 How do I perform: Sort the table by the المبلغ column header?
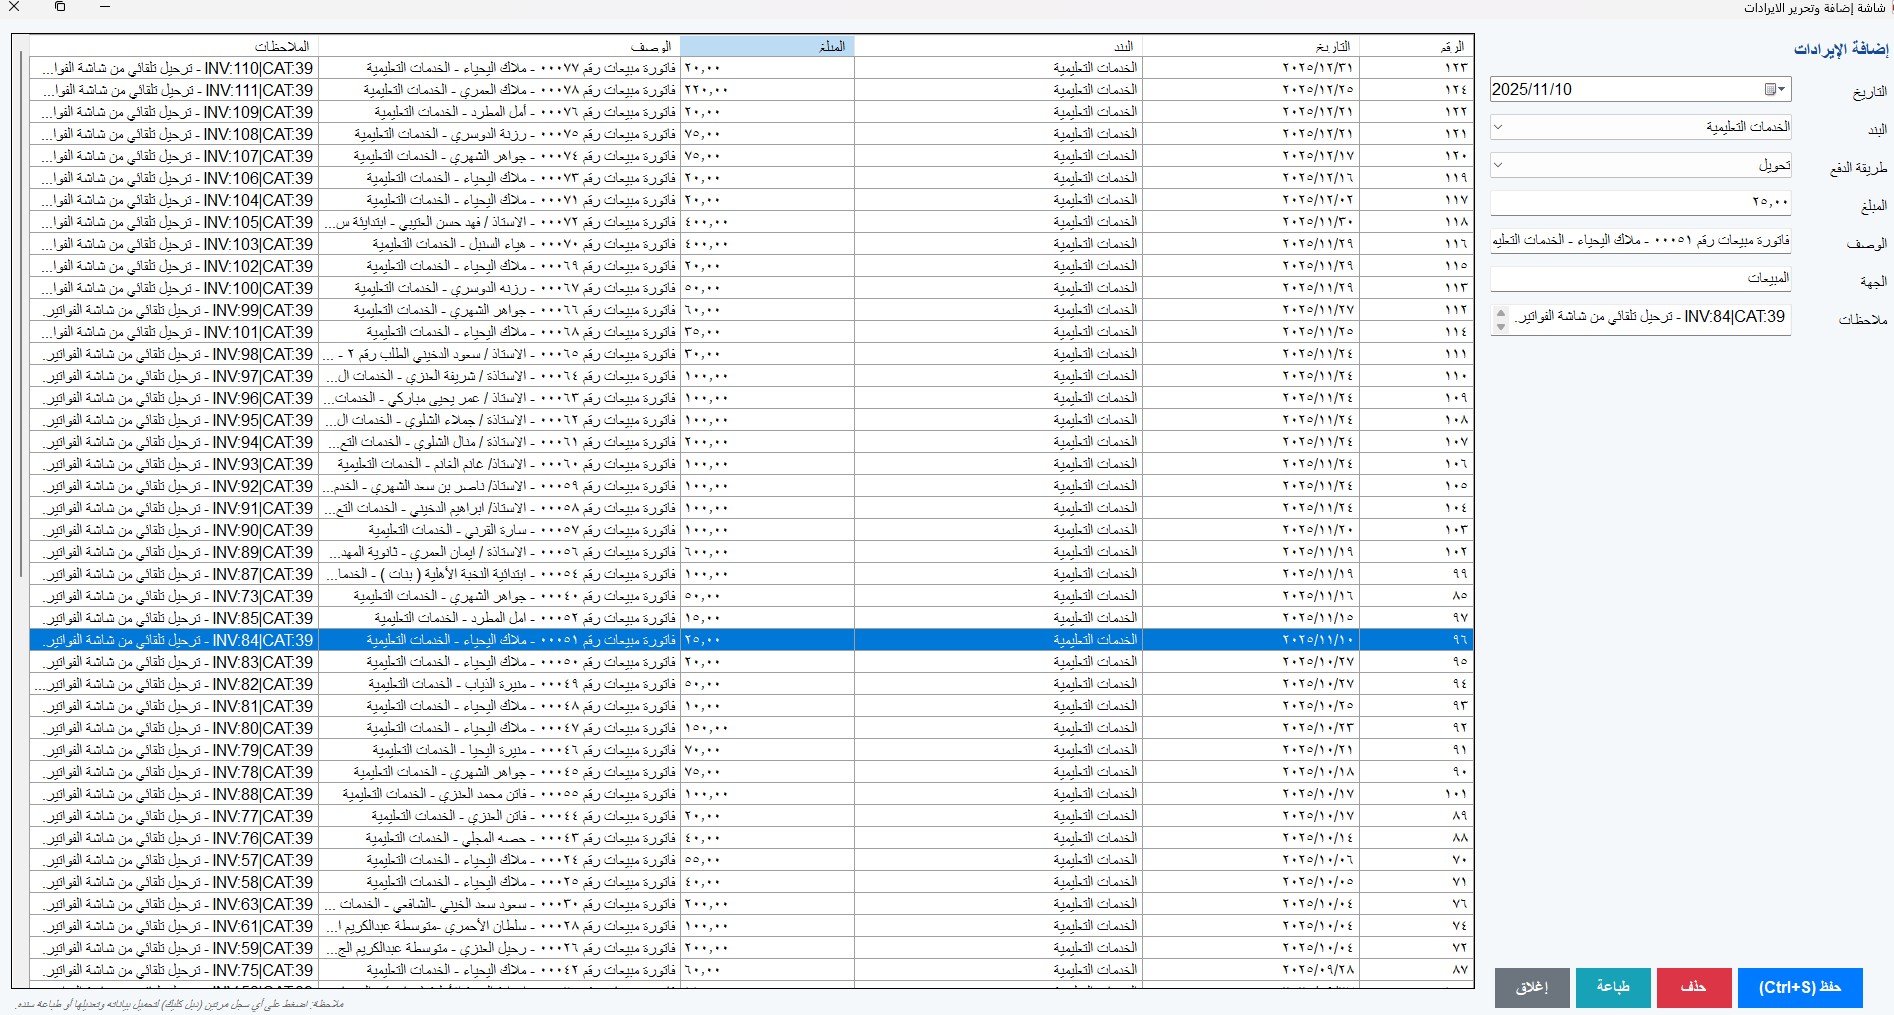tap(766, 46)
